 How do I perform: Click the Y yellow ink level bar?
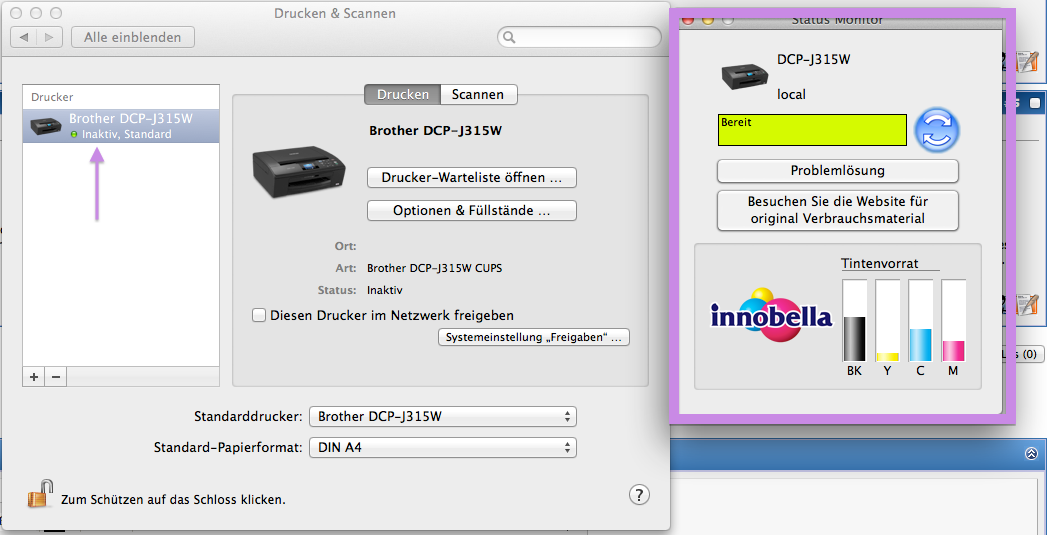click(x=887, y=321)
